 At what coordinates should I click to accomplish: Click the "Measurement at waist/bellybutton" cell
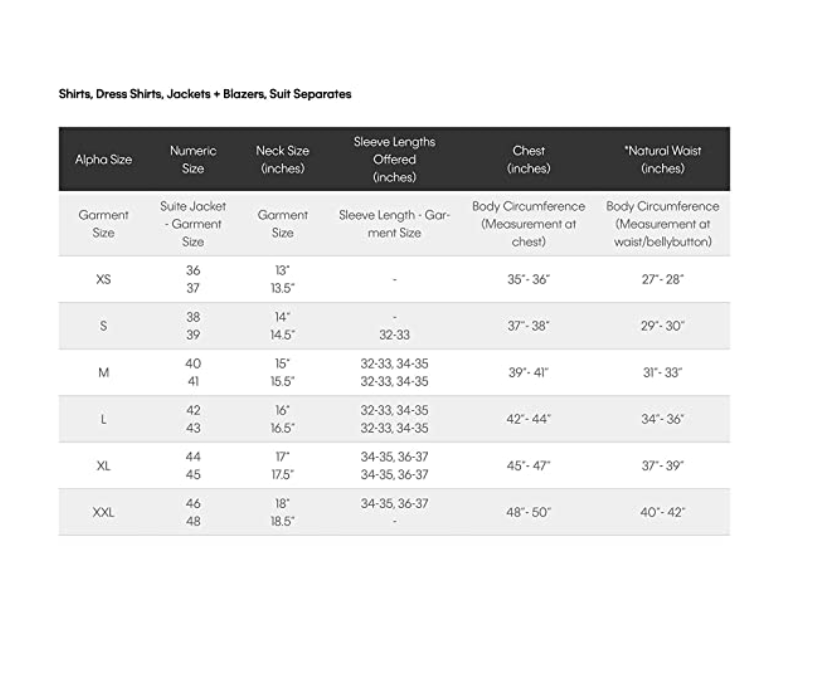click(x=662, y=223)
